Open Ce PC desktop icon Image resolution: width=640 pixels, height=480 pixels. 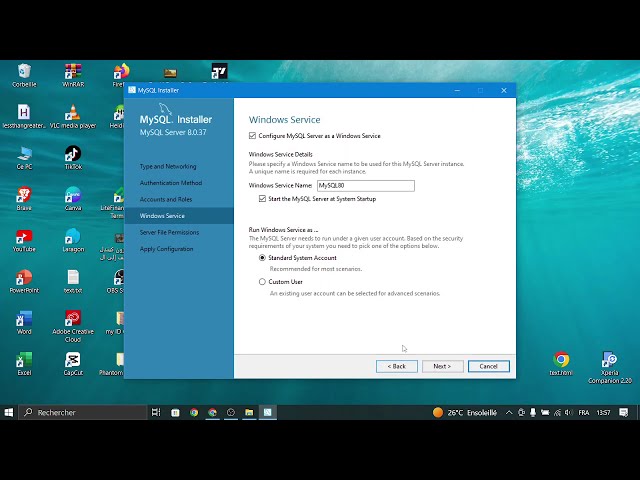24,158
